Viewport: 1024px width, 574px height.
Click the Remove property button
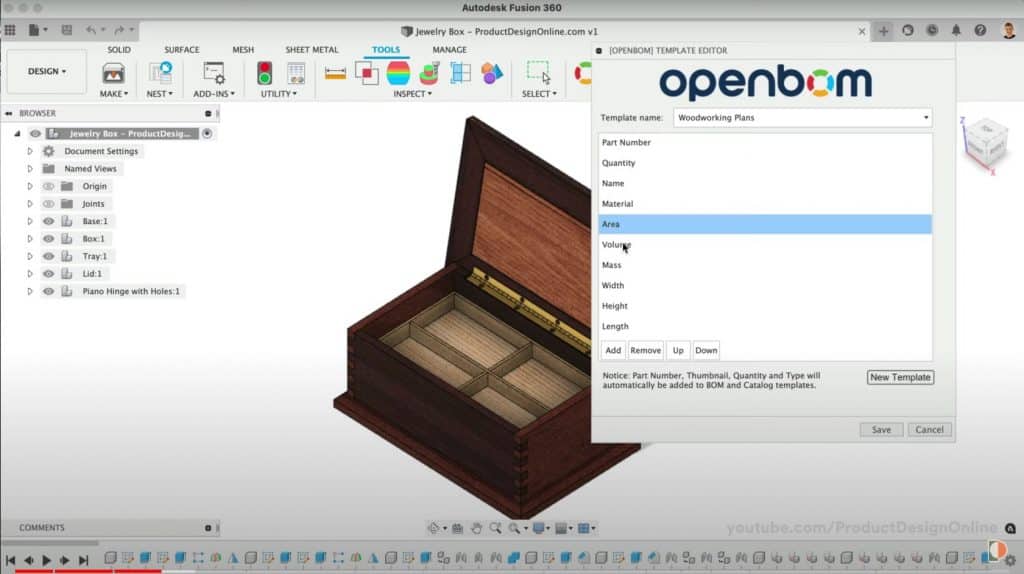click(x=645, y=351)
